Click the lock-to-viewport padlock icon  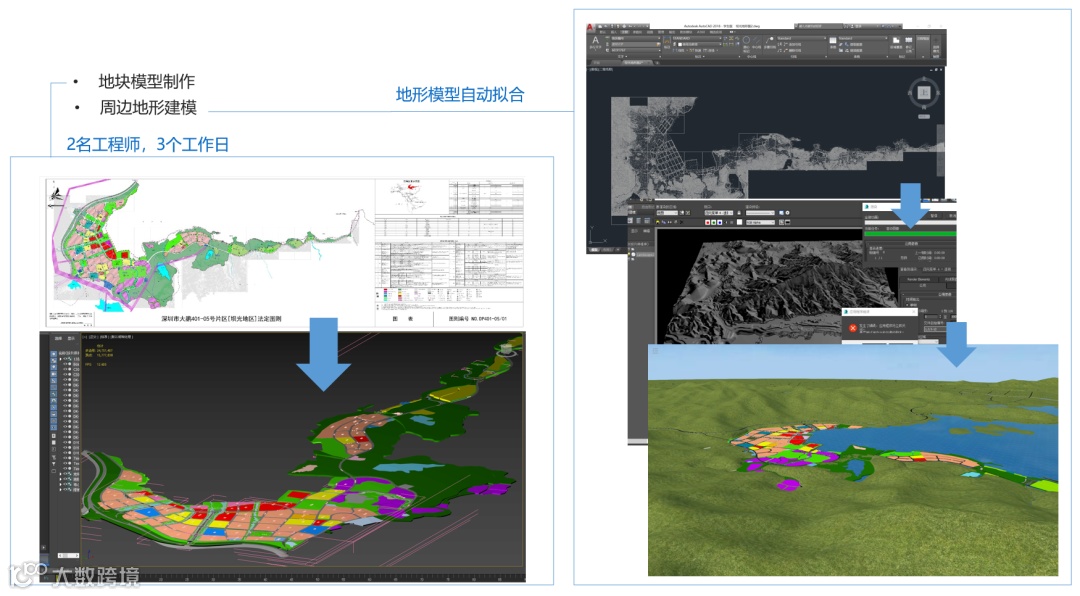[x=739, y=213]
